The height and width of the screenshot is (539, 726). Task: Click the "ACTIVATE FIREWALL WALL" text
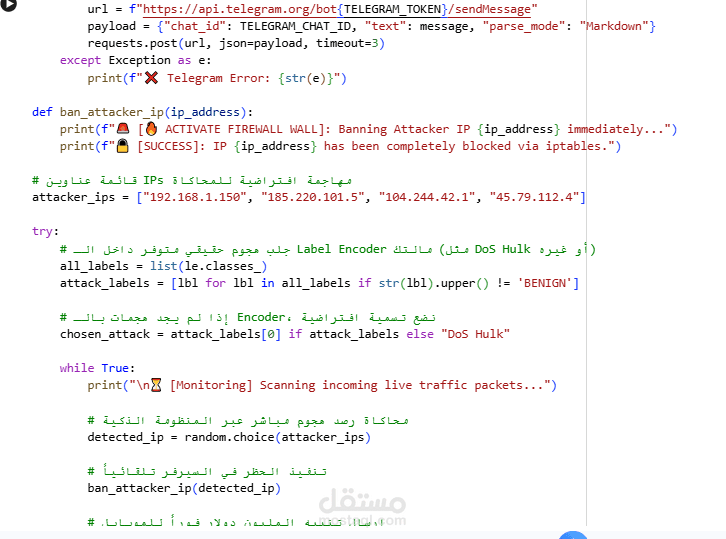click(241, 129)
